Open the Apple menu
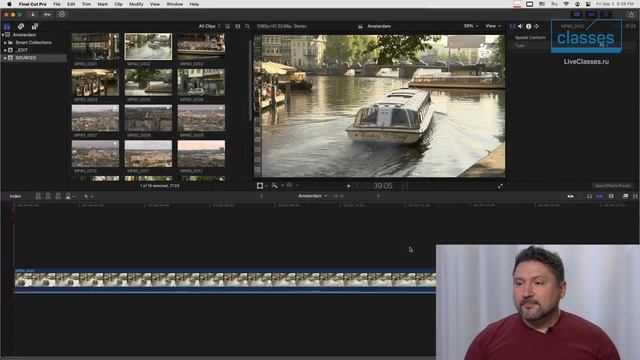 point(9,4)
